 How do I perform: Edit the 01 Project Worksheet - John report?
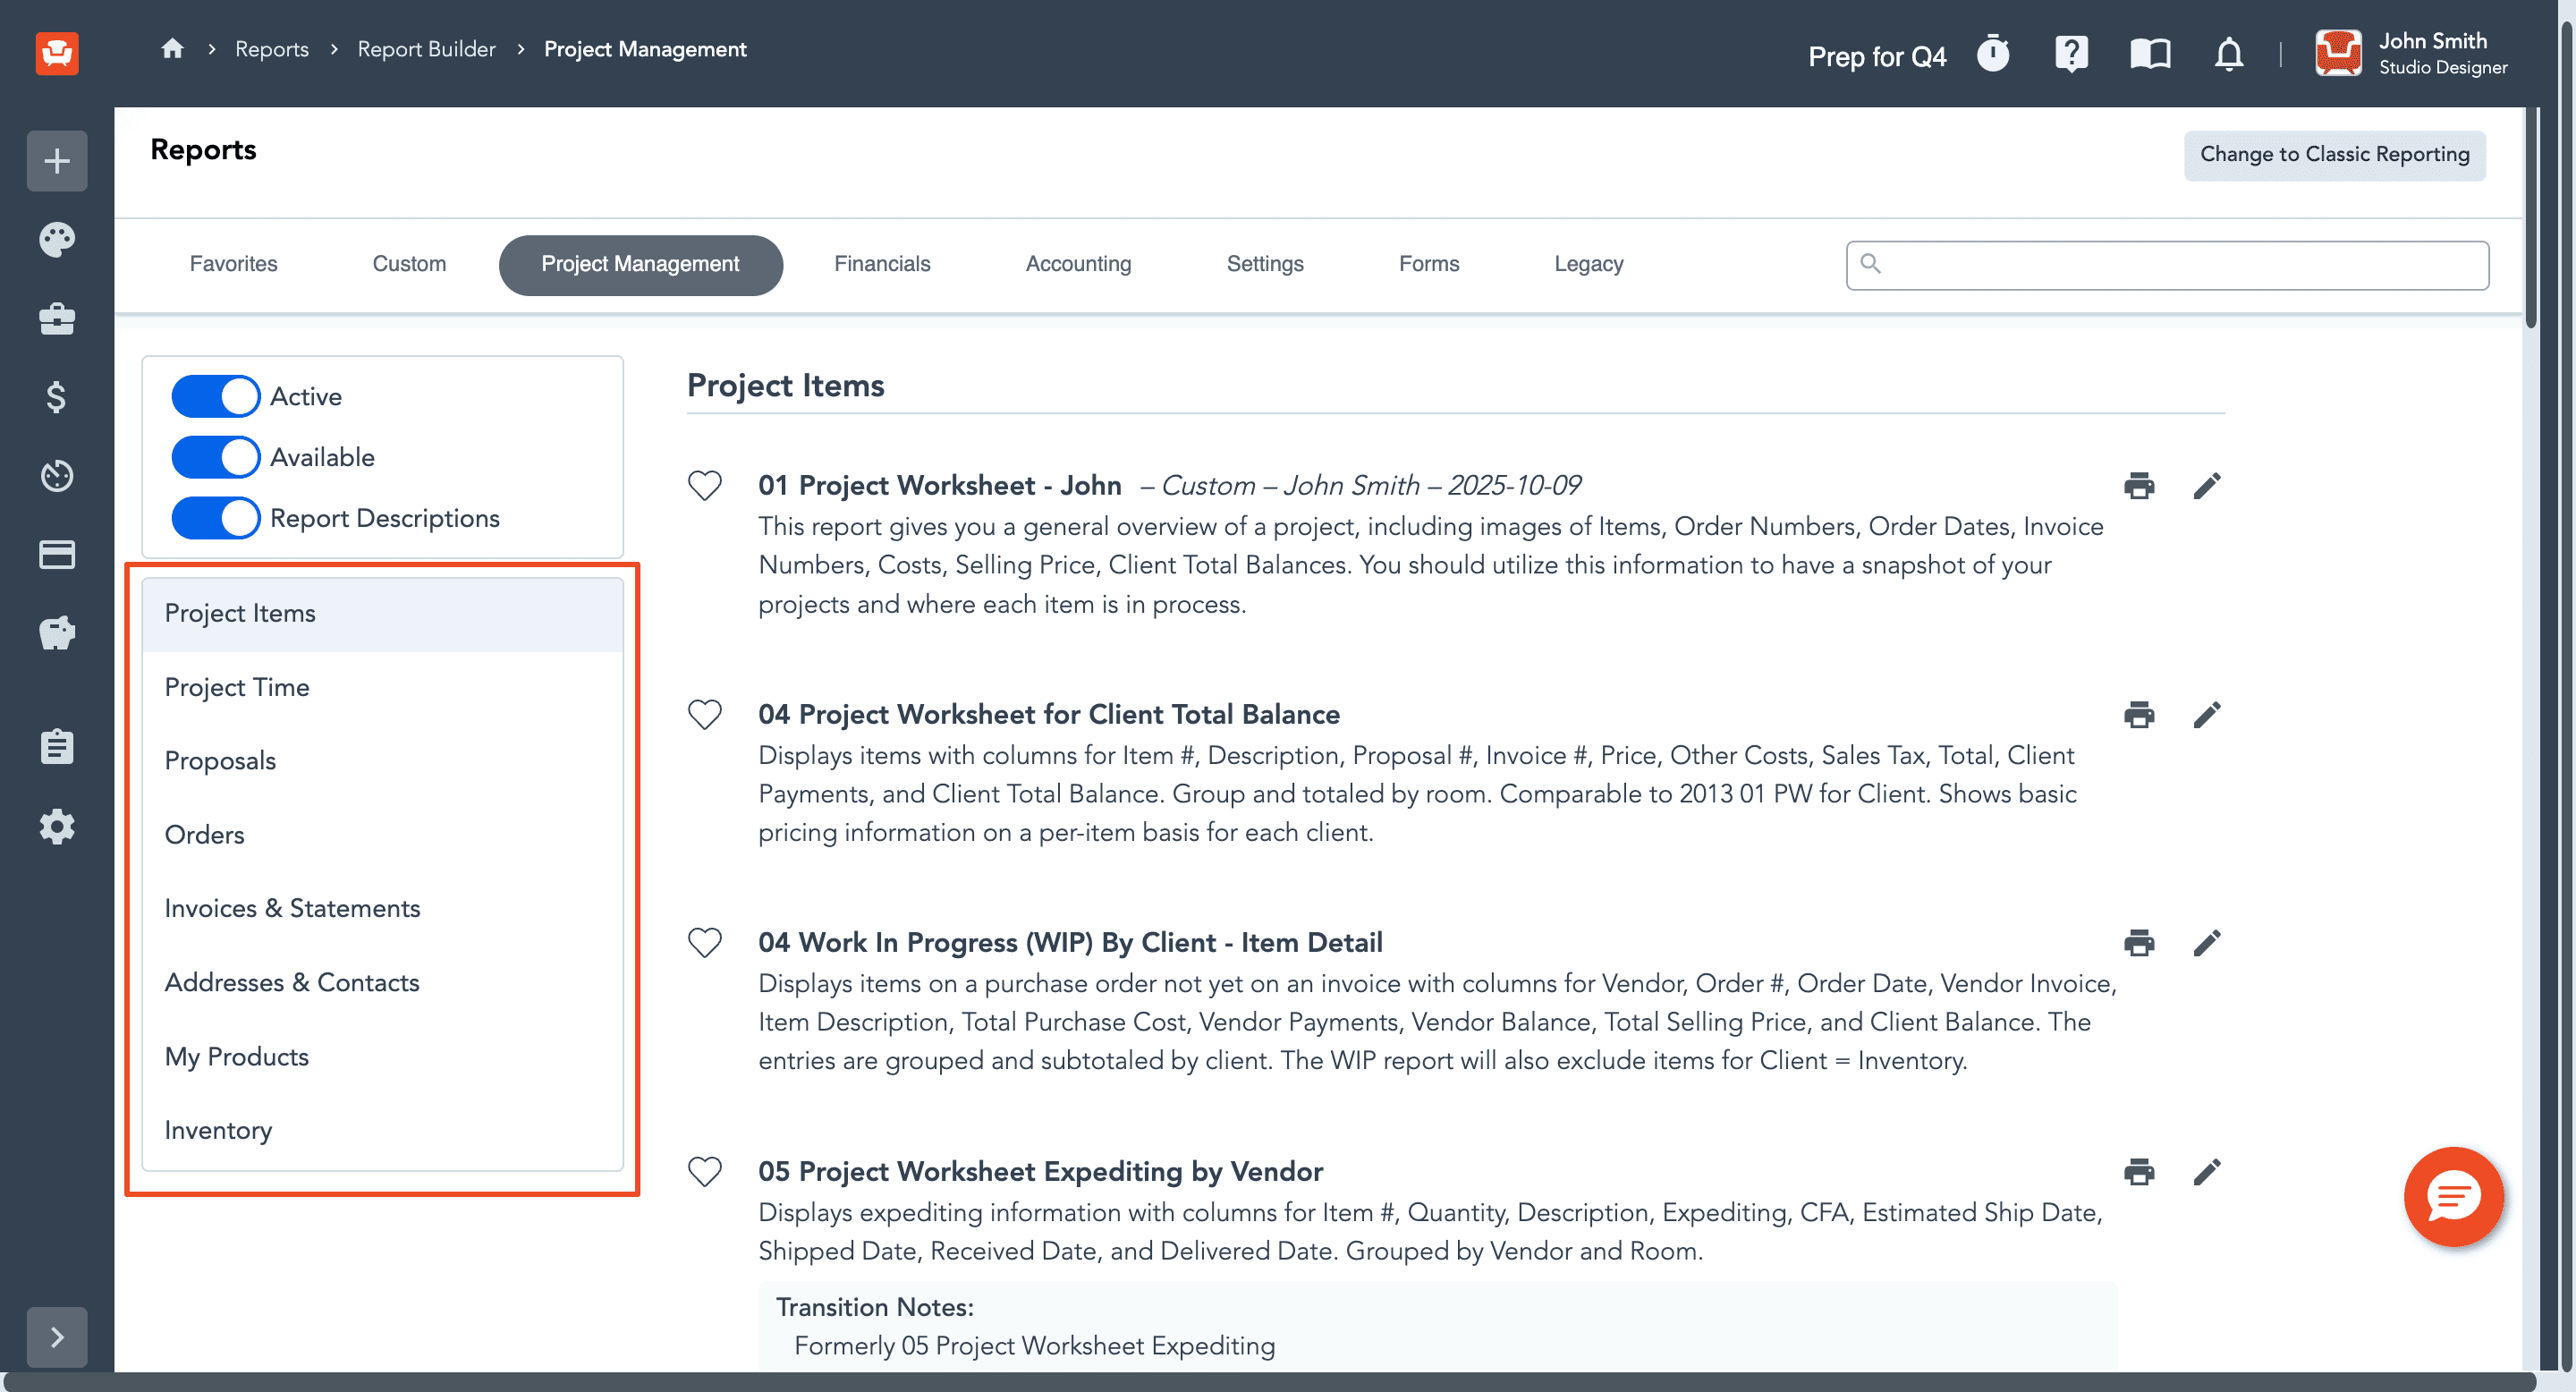pos(2207,485)
